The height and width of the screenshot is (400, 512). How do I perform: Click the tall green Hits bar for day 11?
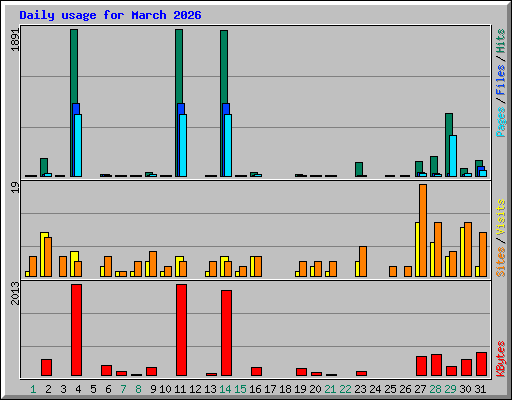click(x=179, y=67)
